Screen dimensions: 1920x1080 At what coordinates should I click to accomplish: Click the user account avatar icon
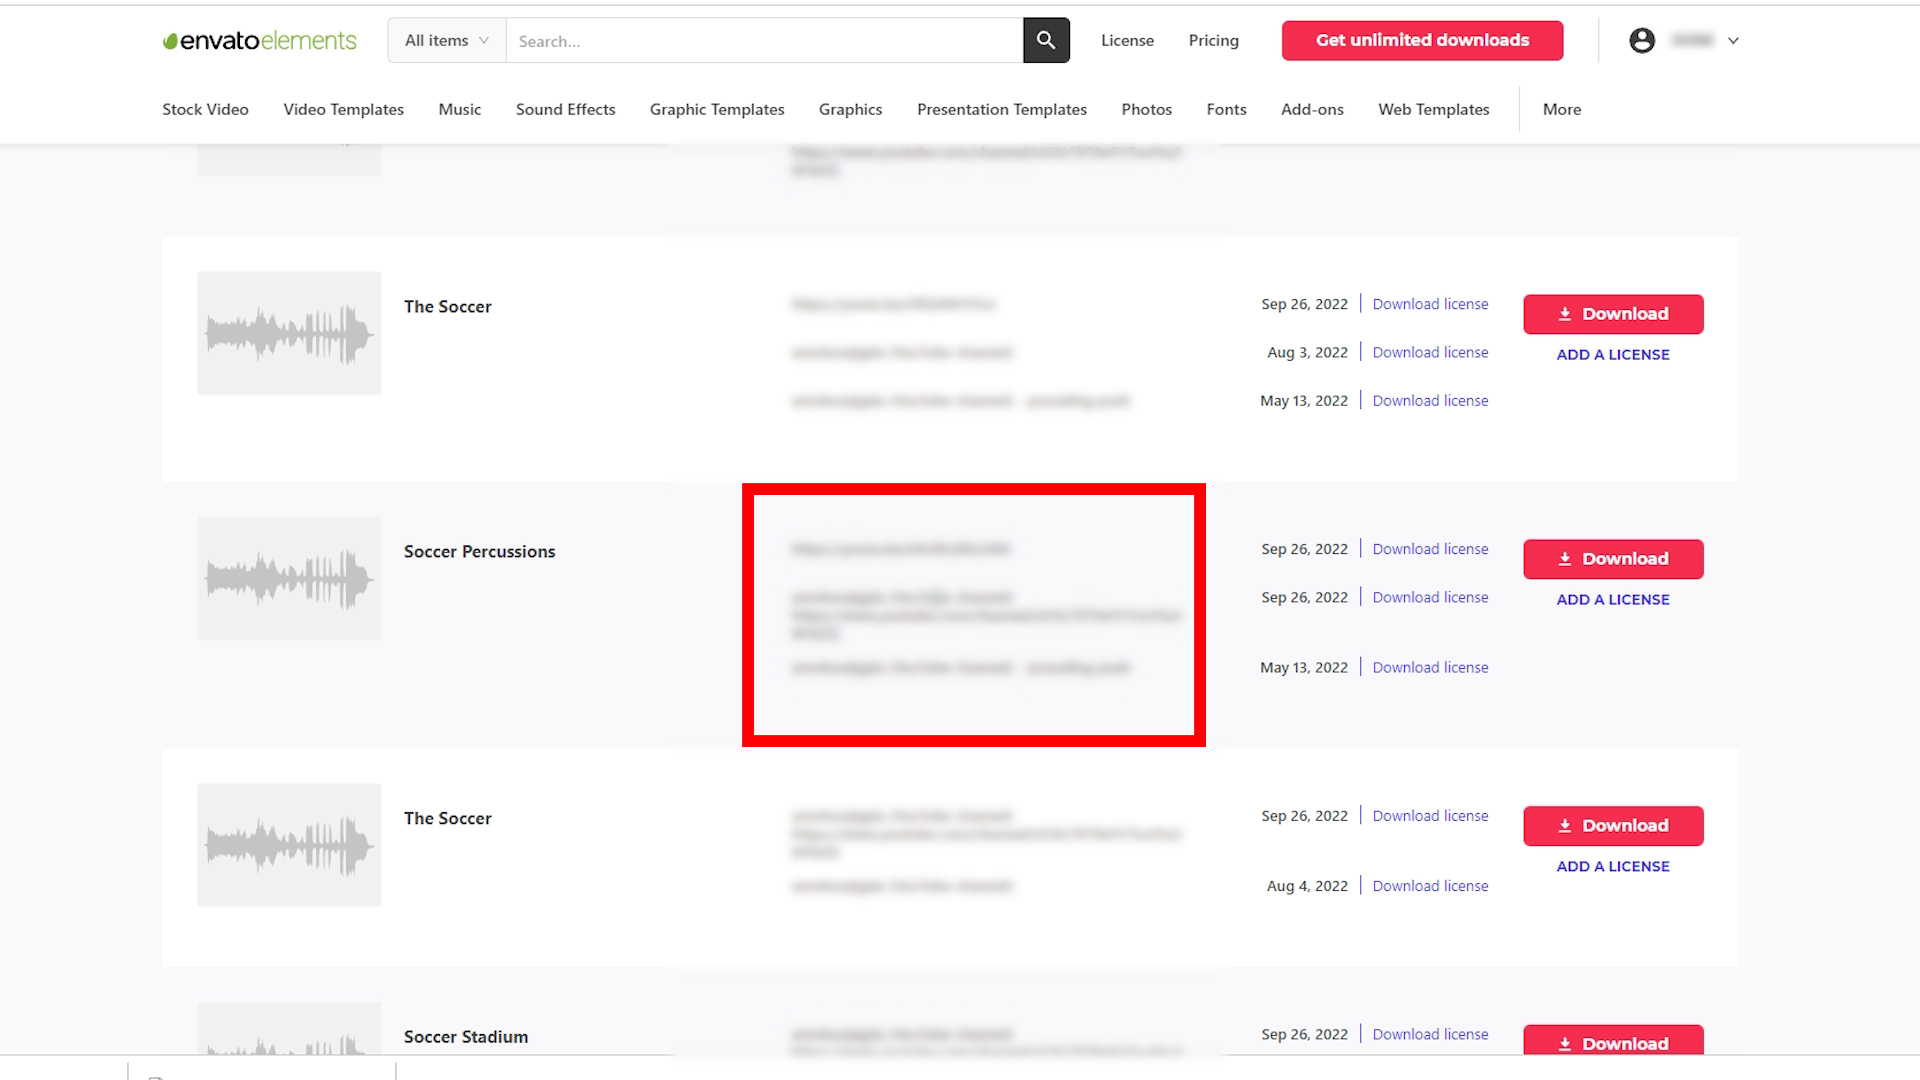pyautogui.click(x=1641, y=40)
